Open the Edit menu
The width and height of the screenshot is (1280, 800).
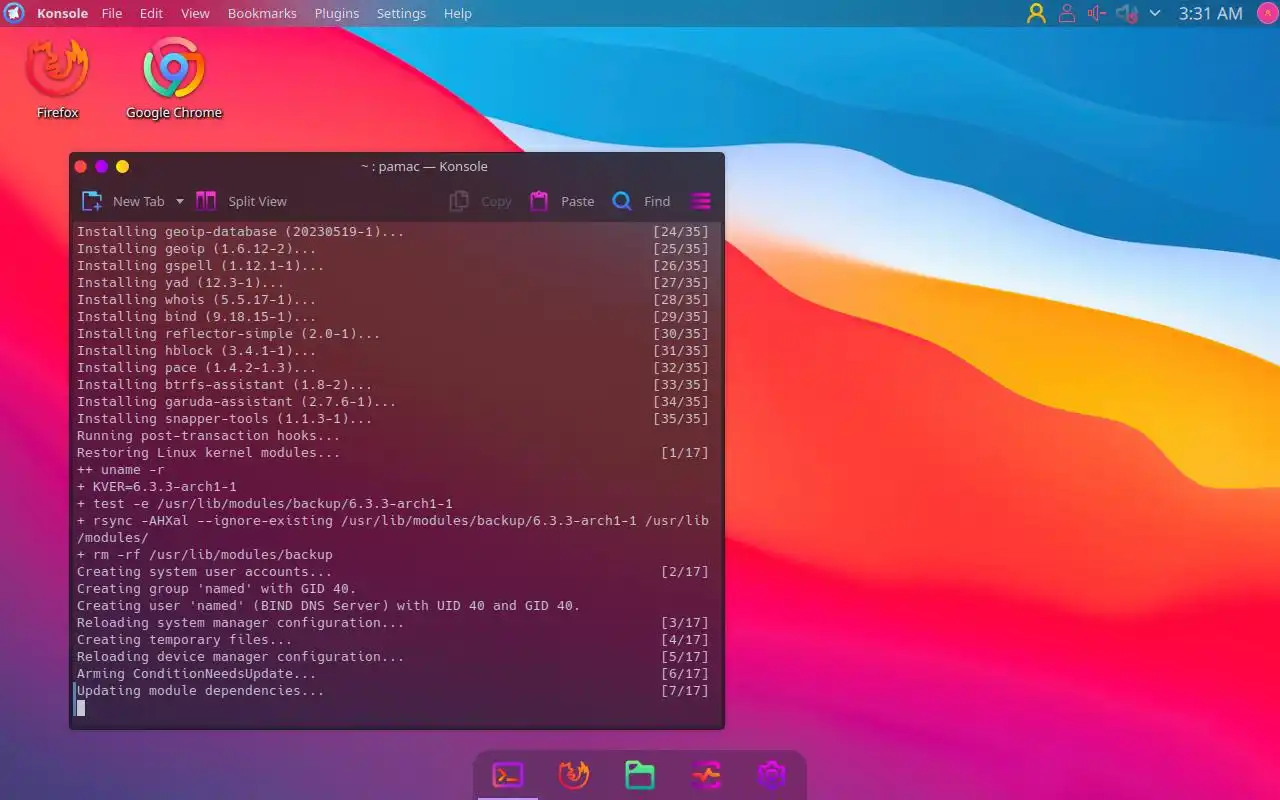(151, 13)
